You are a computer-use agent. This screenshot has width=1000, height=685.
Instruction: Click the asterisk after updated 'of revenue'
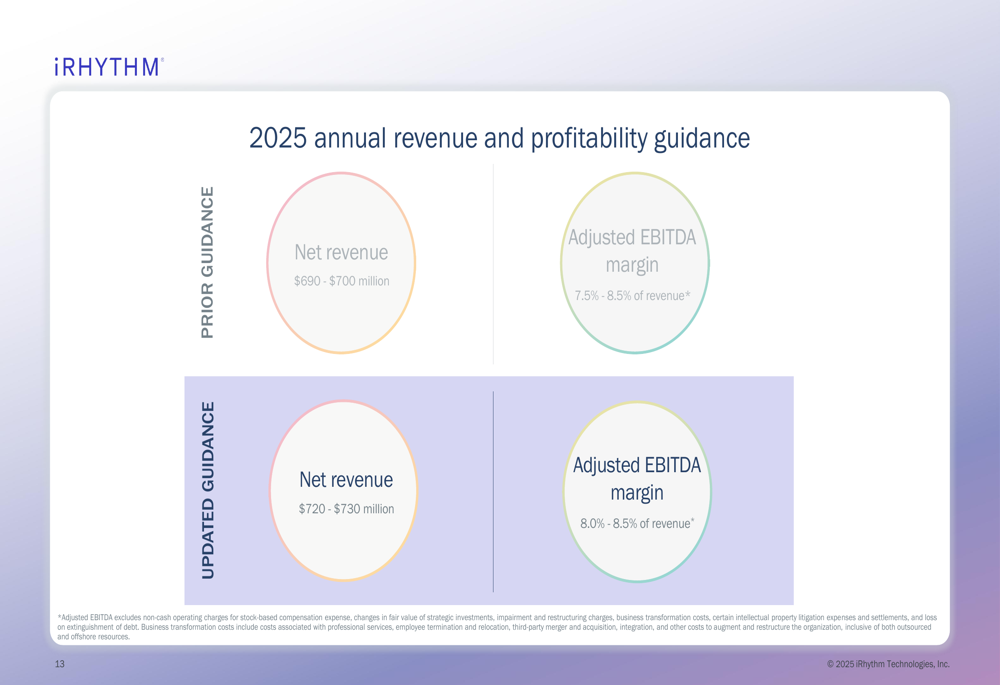point(693,520)
